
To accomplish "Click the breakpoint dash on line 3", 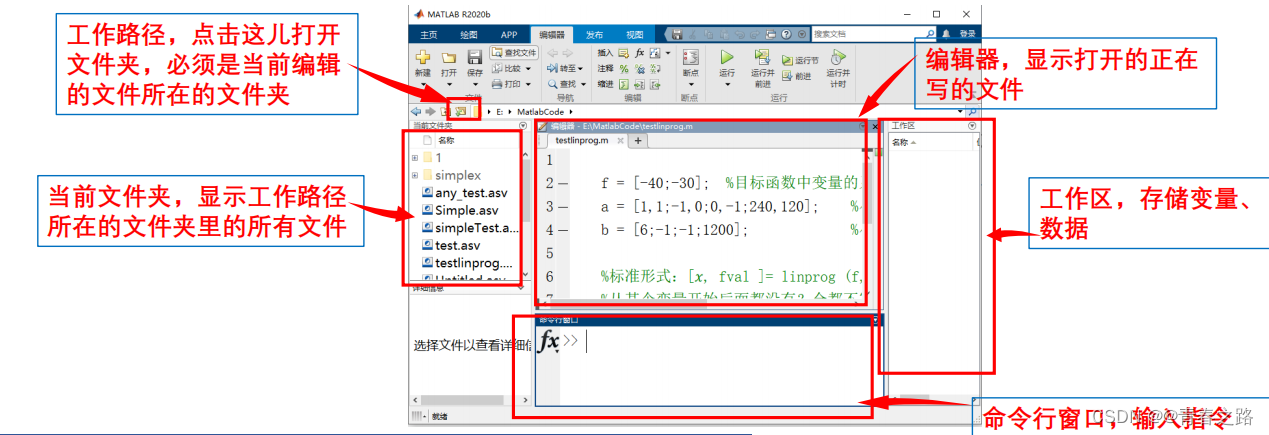I will pos(564,207).
